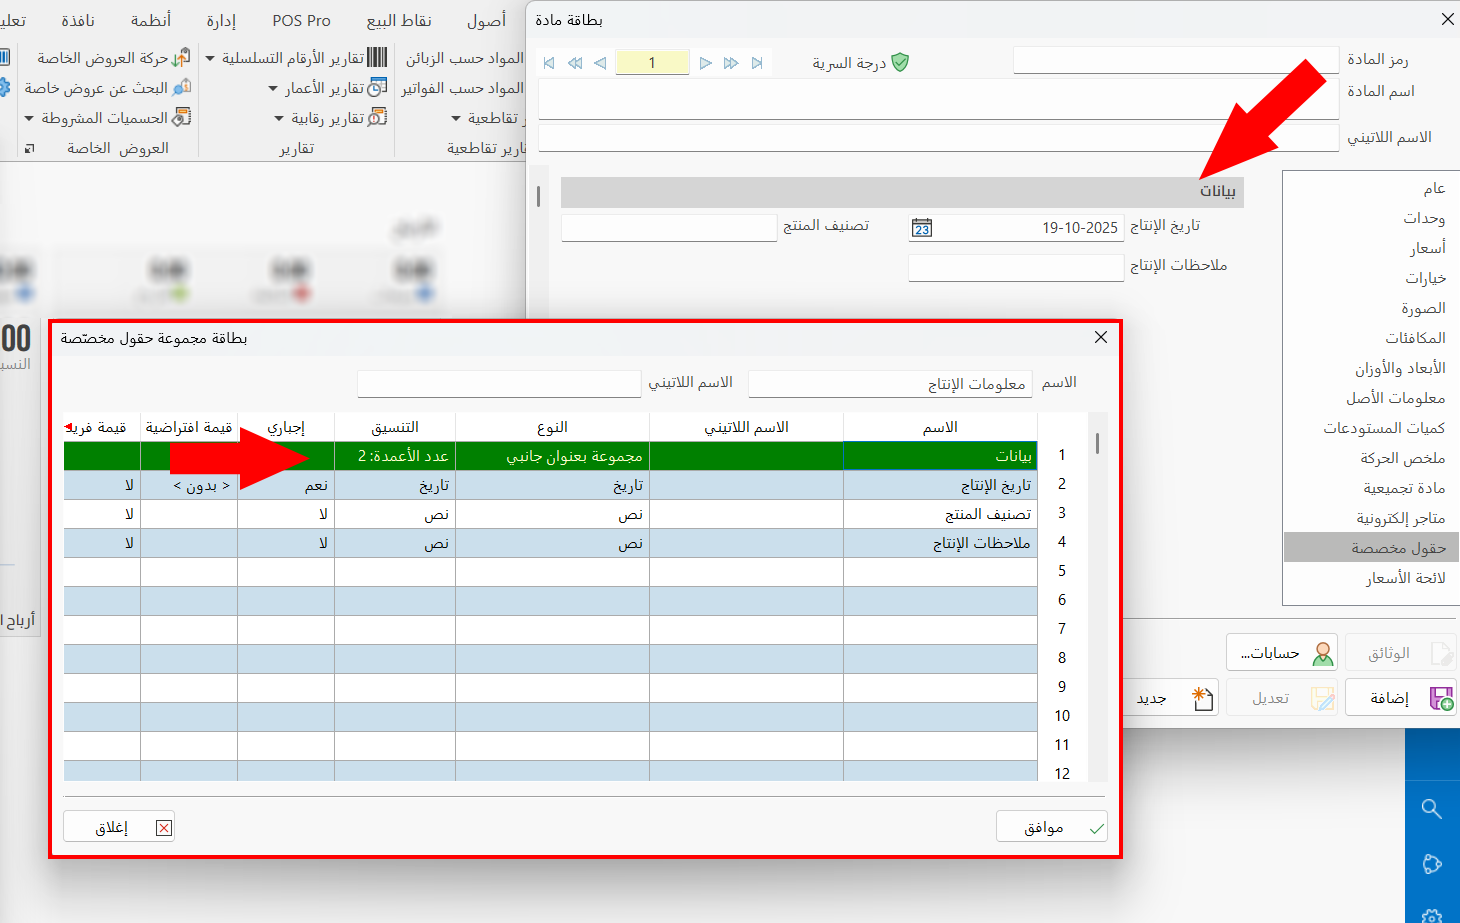Toggle قيمة فريدة for the تاريخ الإنتاج row
The height and width of the screenshot is (923, 1460).
click(x=101, y=484)
